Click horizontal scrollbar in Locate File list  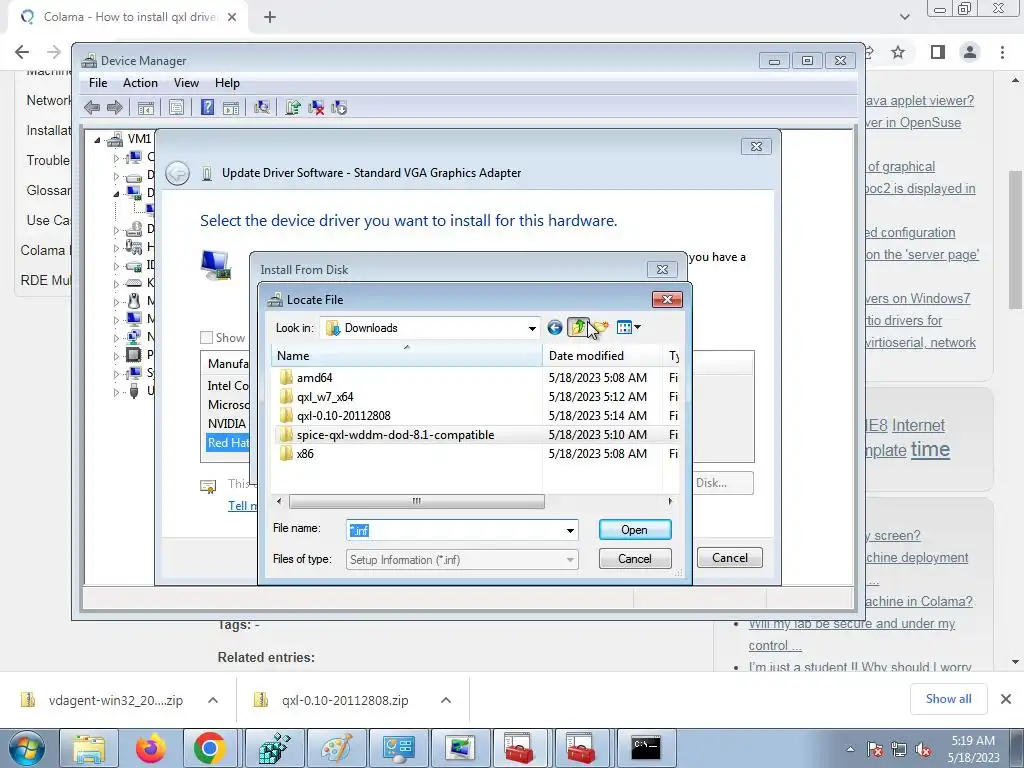point(417,501)
